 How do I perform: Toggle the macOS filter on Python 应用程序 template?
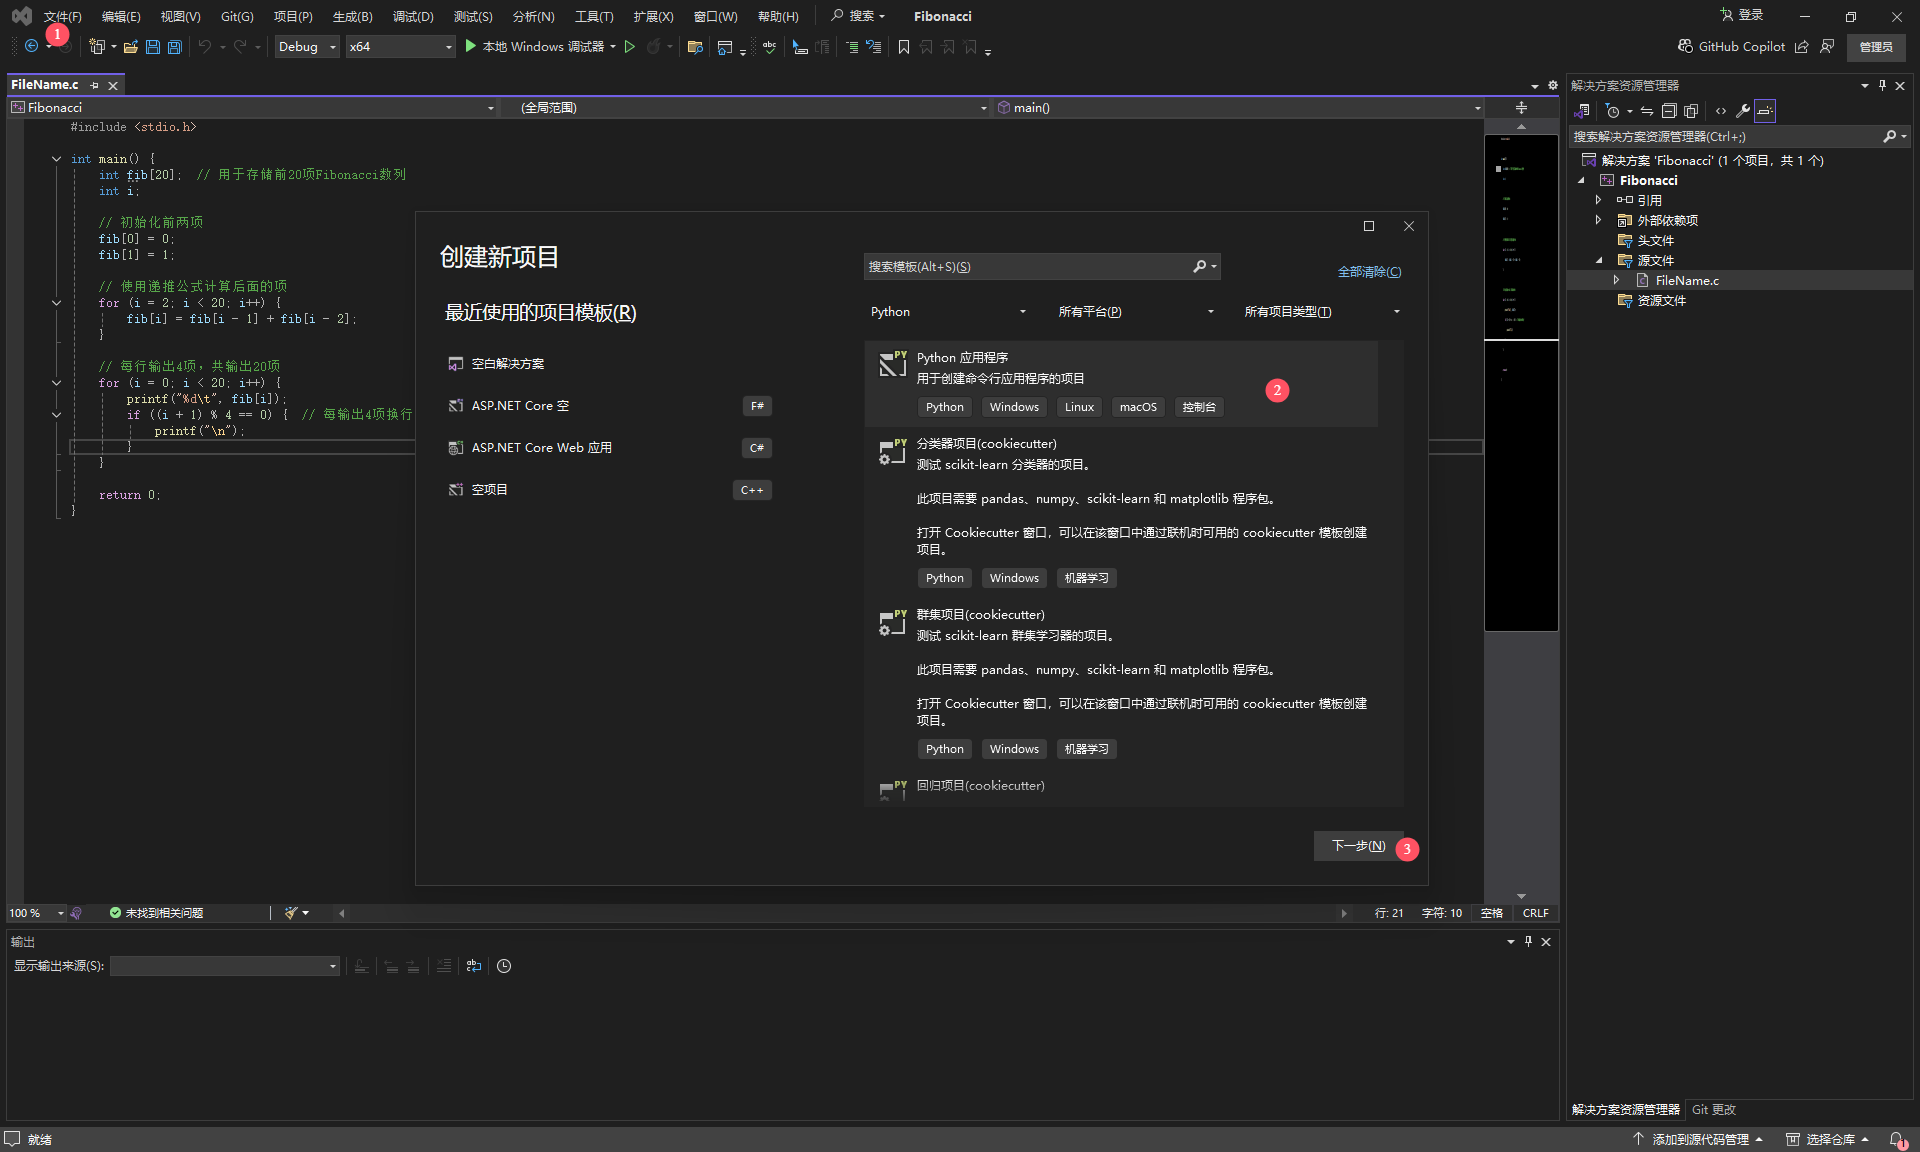tap(1137, 407)
